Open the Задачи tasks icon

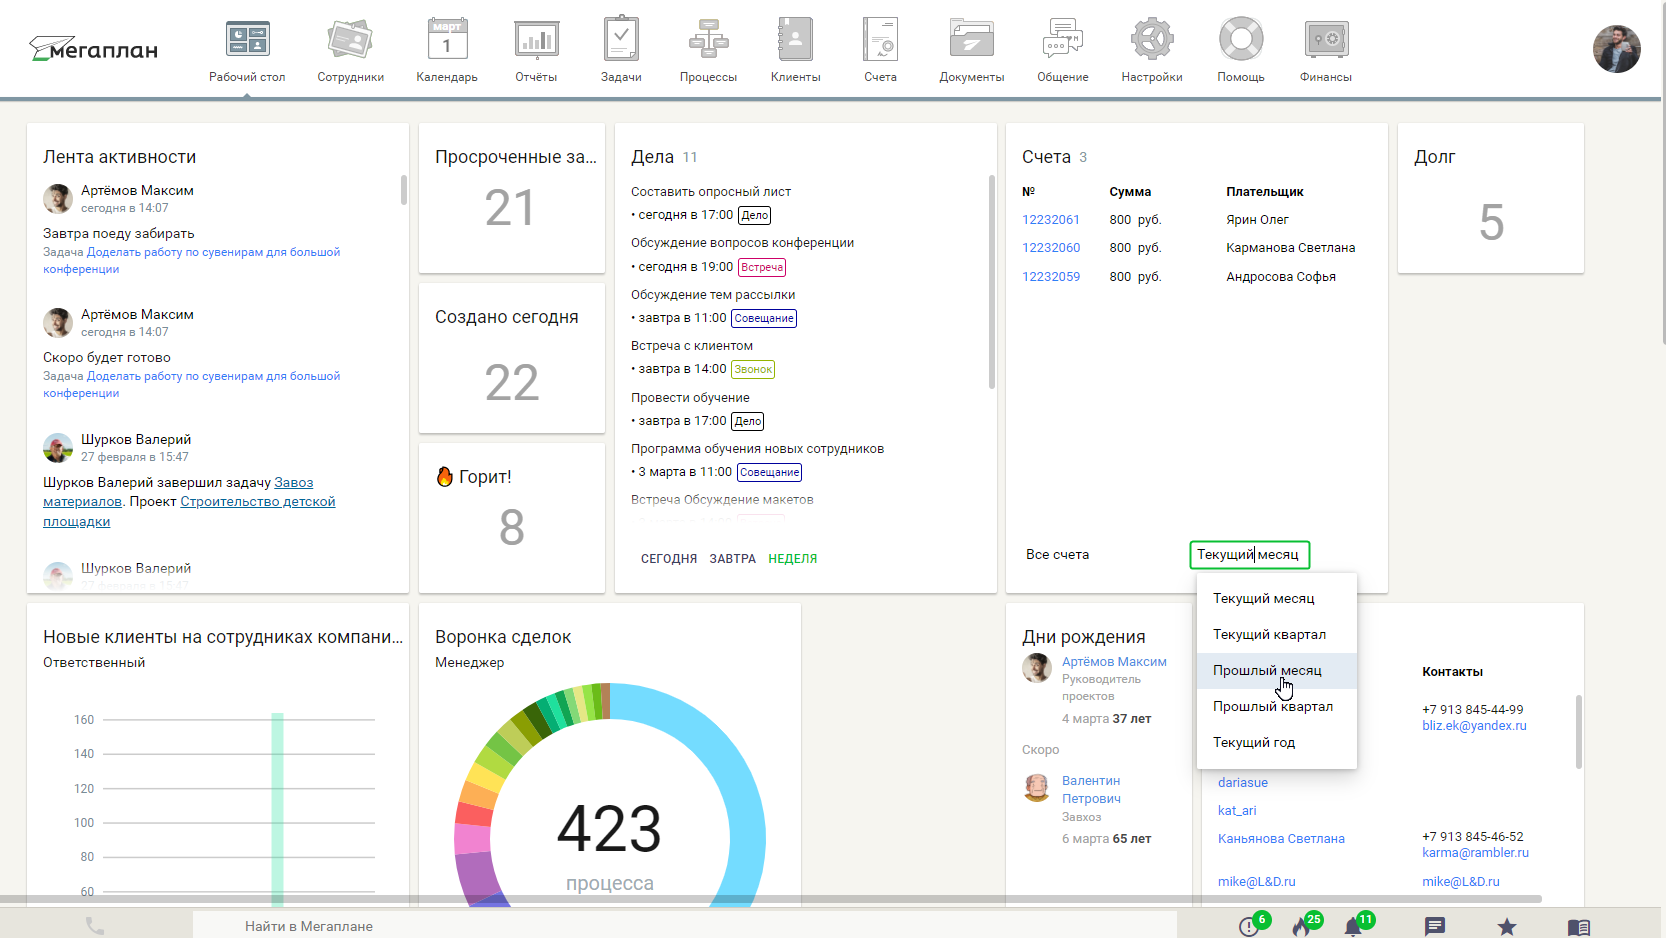point(621,40)
